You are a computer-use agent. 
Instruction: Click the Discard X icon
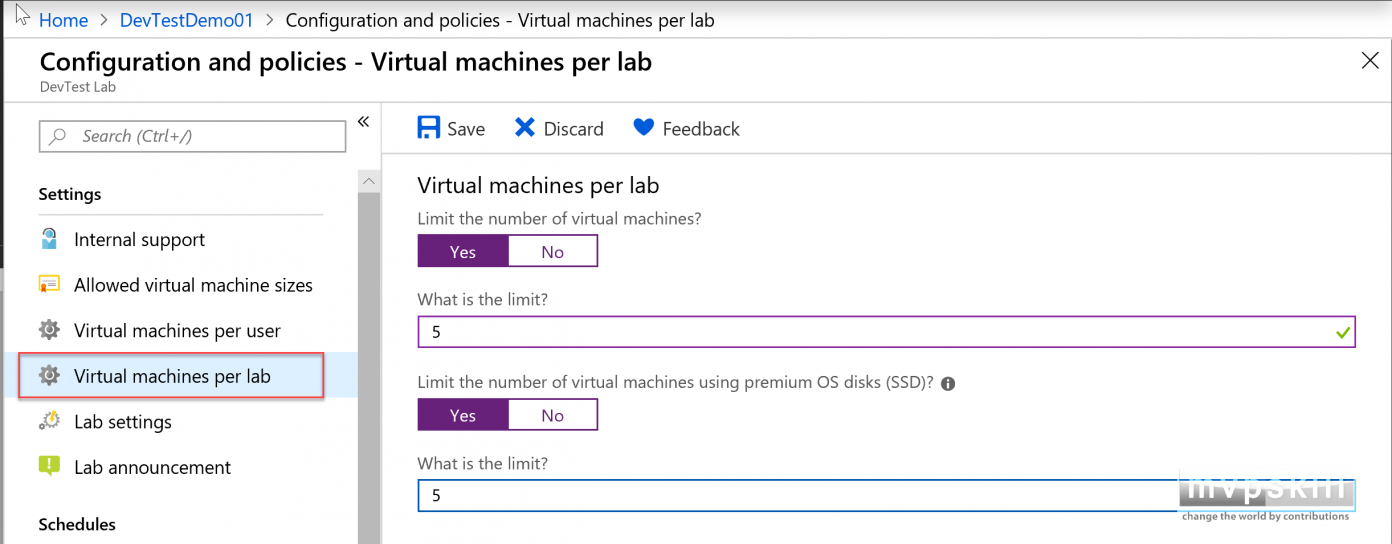point(525,127)
